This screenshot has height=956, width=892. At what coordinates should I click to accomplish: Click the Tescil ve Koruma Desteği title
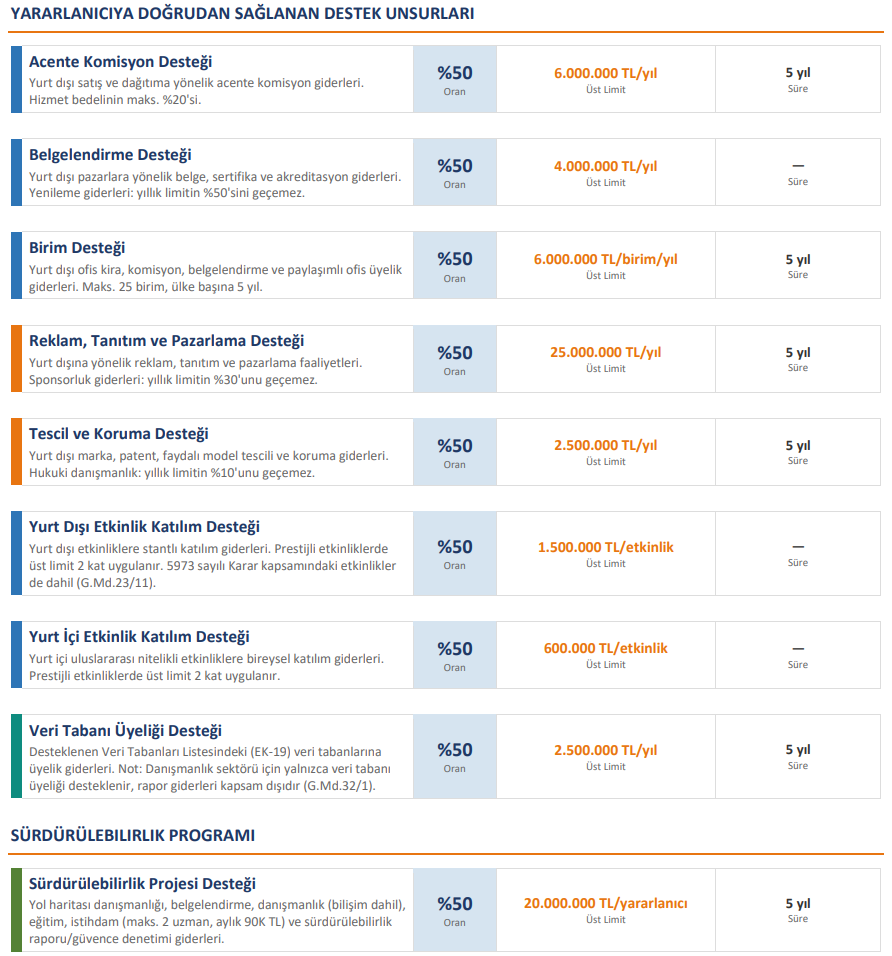[x=118, y=434]
